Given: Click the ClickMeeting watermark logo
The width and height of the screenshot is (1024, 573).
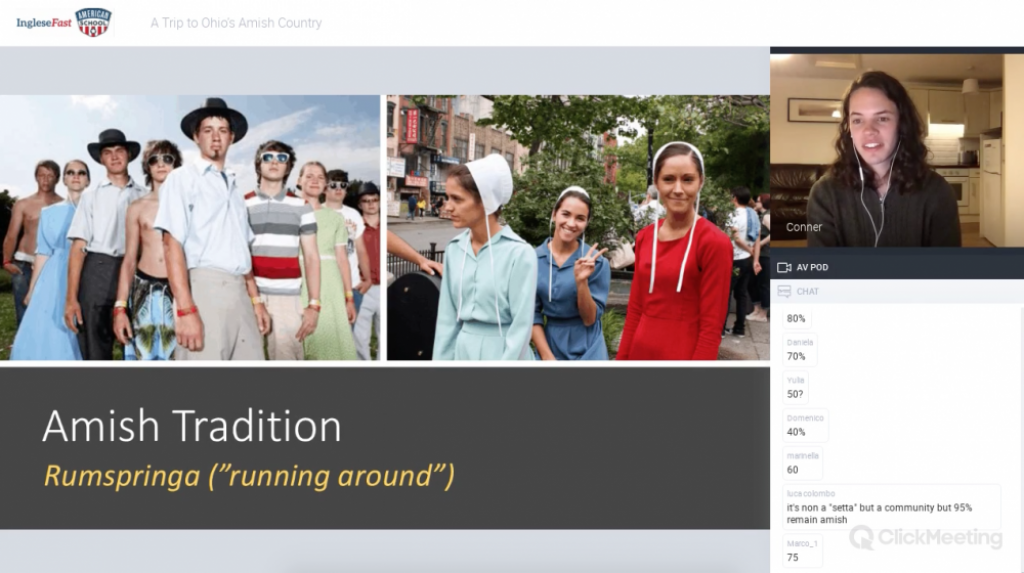Looking at the screenshot, I should click(x=925, y=538).
